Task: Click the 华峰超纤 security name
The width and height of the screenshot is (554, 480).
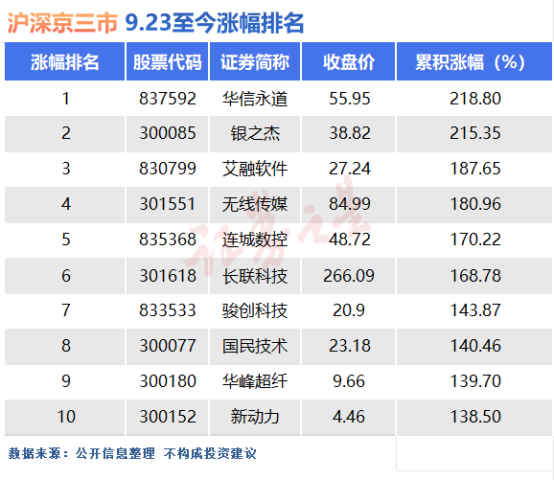Action: point(255,381)
